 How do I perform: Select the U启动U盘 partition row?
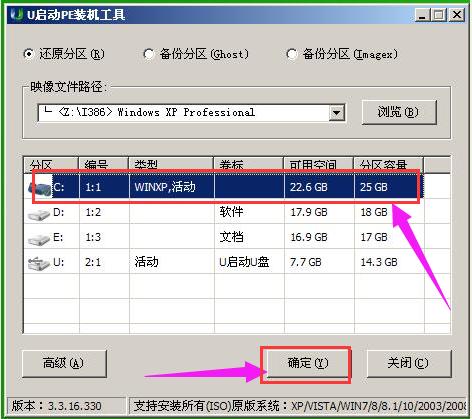(x=224, y=262)
